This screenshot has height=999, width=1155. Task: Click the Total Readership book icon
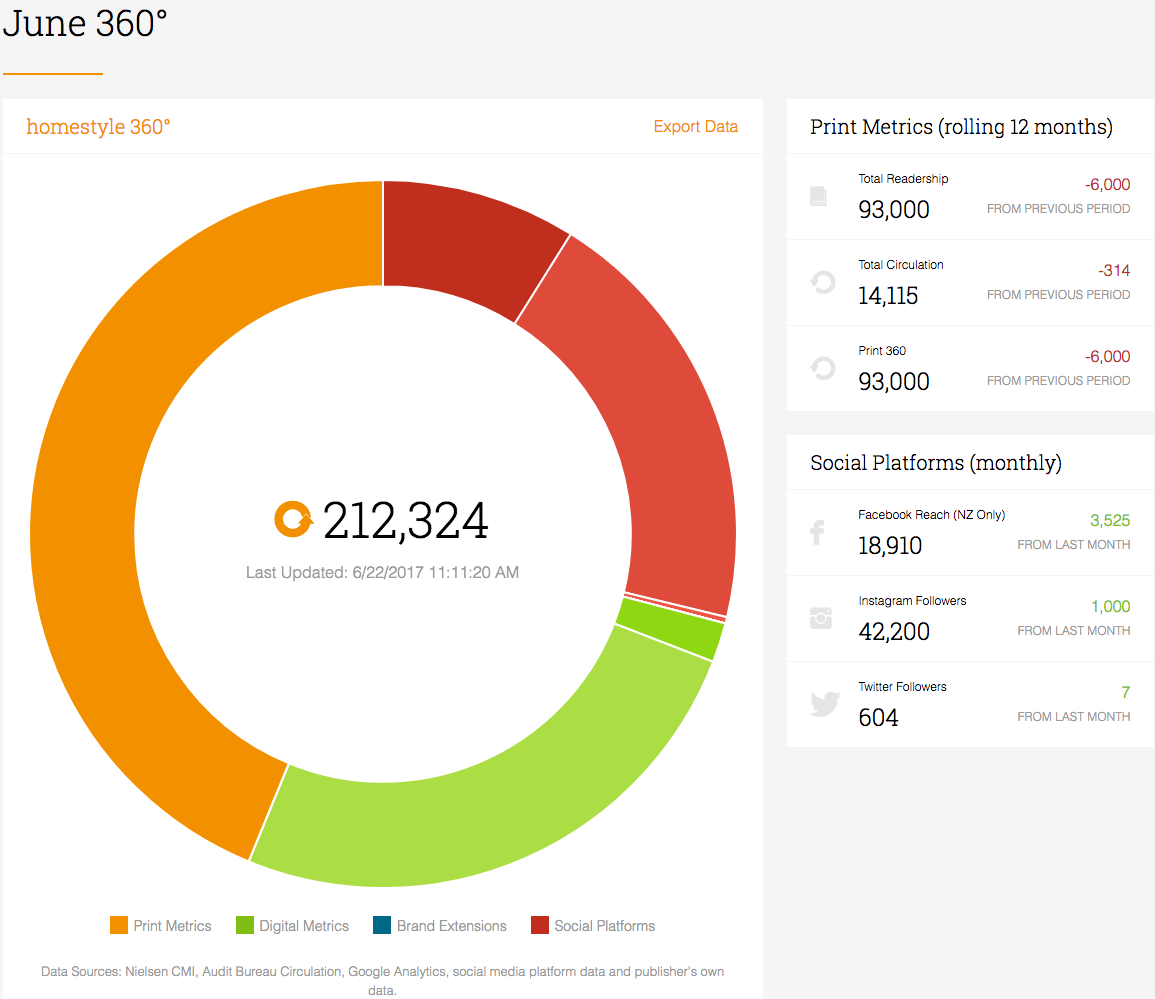pos(818,196)
